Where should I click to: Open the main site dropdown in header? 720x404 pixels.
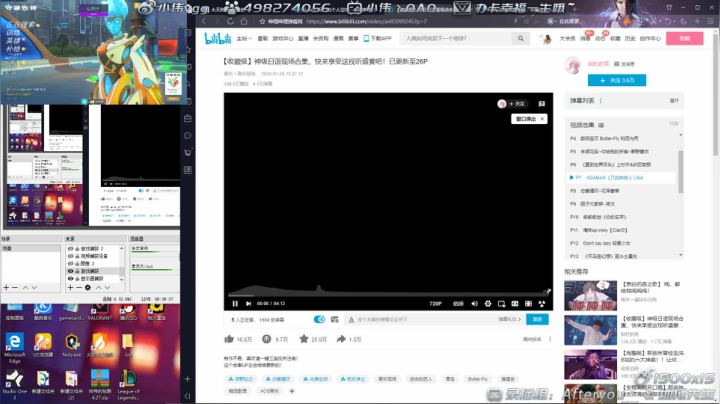pos(244,39)
